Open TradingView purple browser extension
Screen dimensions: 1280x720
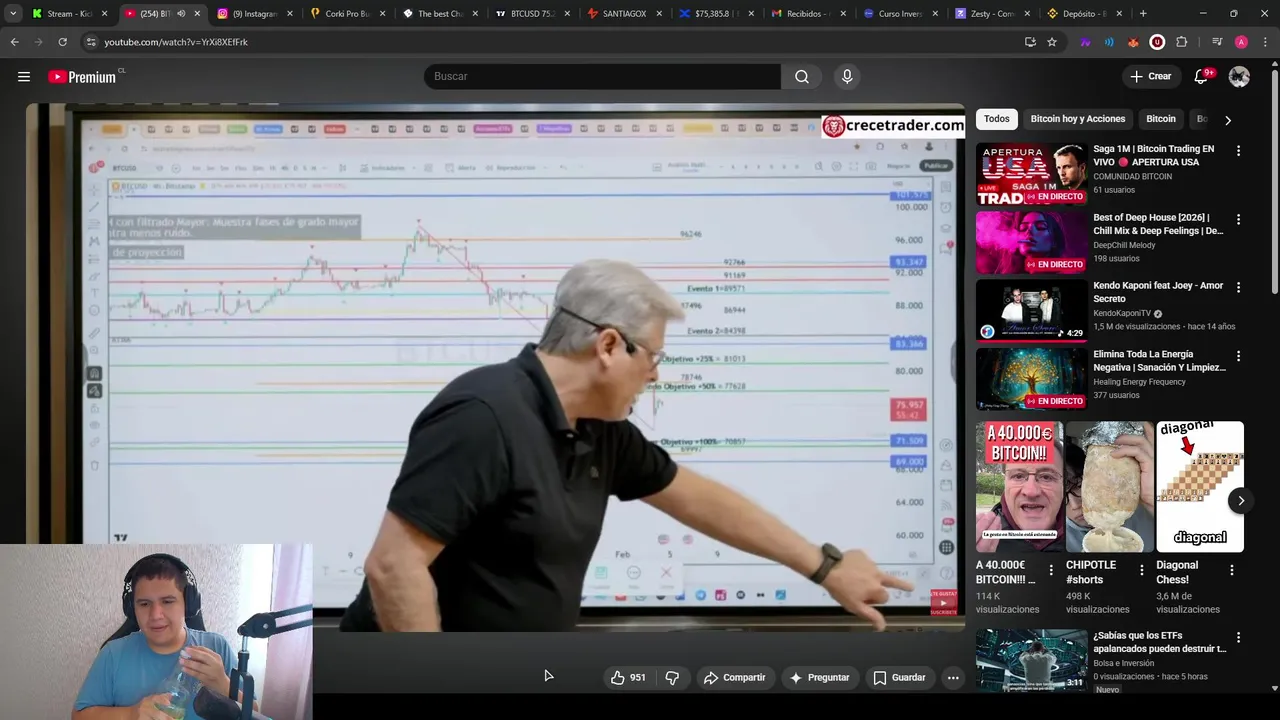click(1085, 42)
